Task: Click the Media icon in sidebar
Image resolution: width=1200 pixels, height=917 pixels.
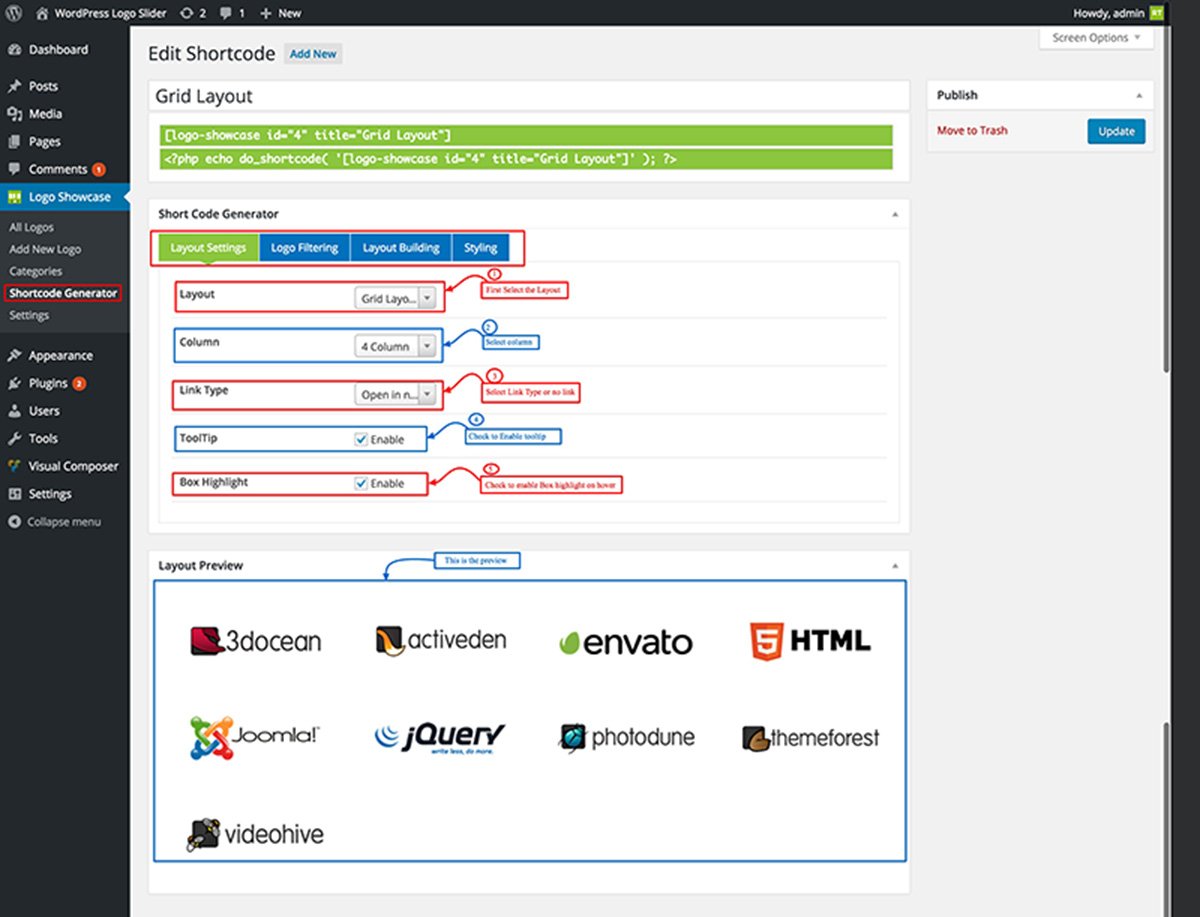Action: pos(15,114)
